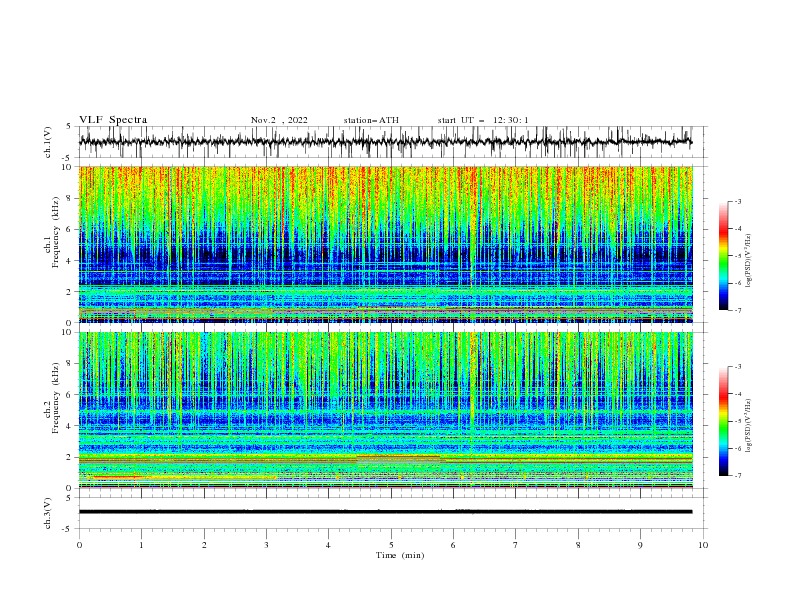The width and height of the screenshot is (792, 612).
Task: Click the time axis tick '3'
Action: (266, 545)
